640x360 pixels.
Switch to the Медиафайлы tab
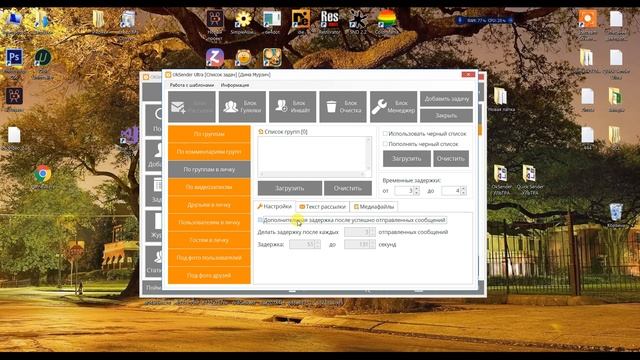click(374, 207)
